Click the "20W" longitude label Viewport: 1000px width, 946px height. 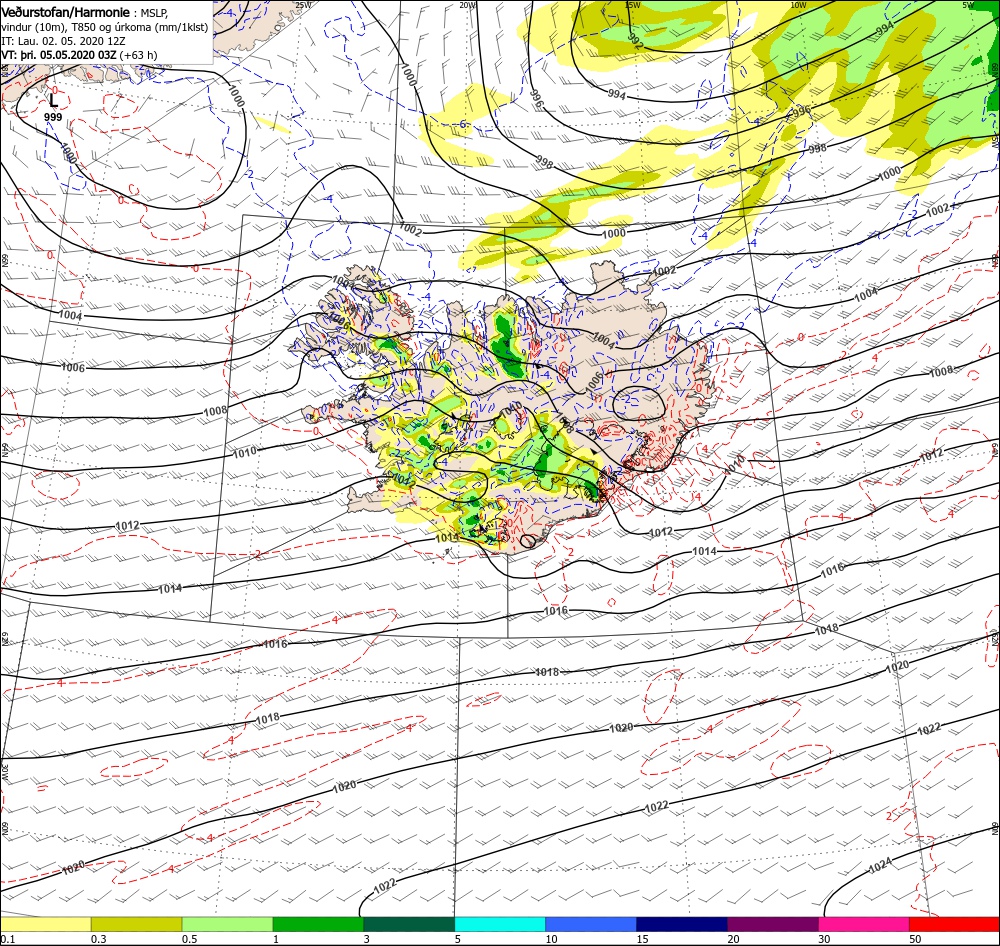(468, 5)
